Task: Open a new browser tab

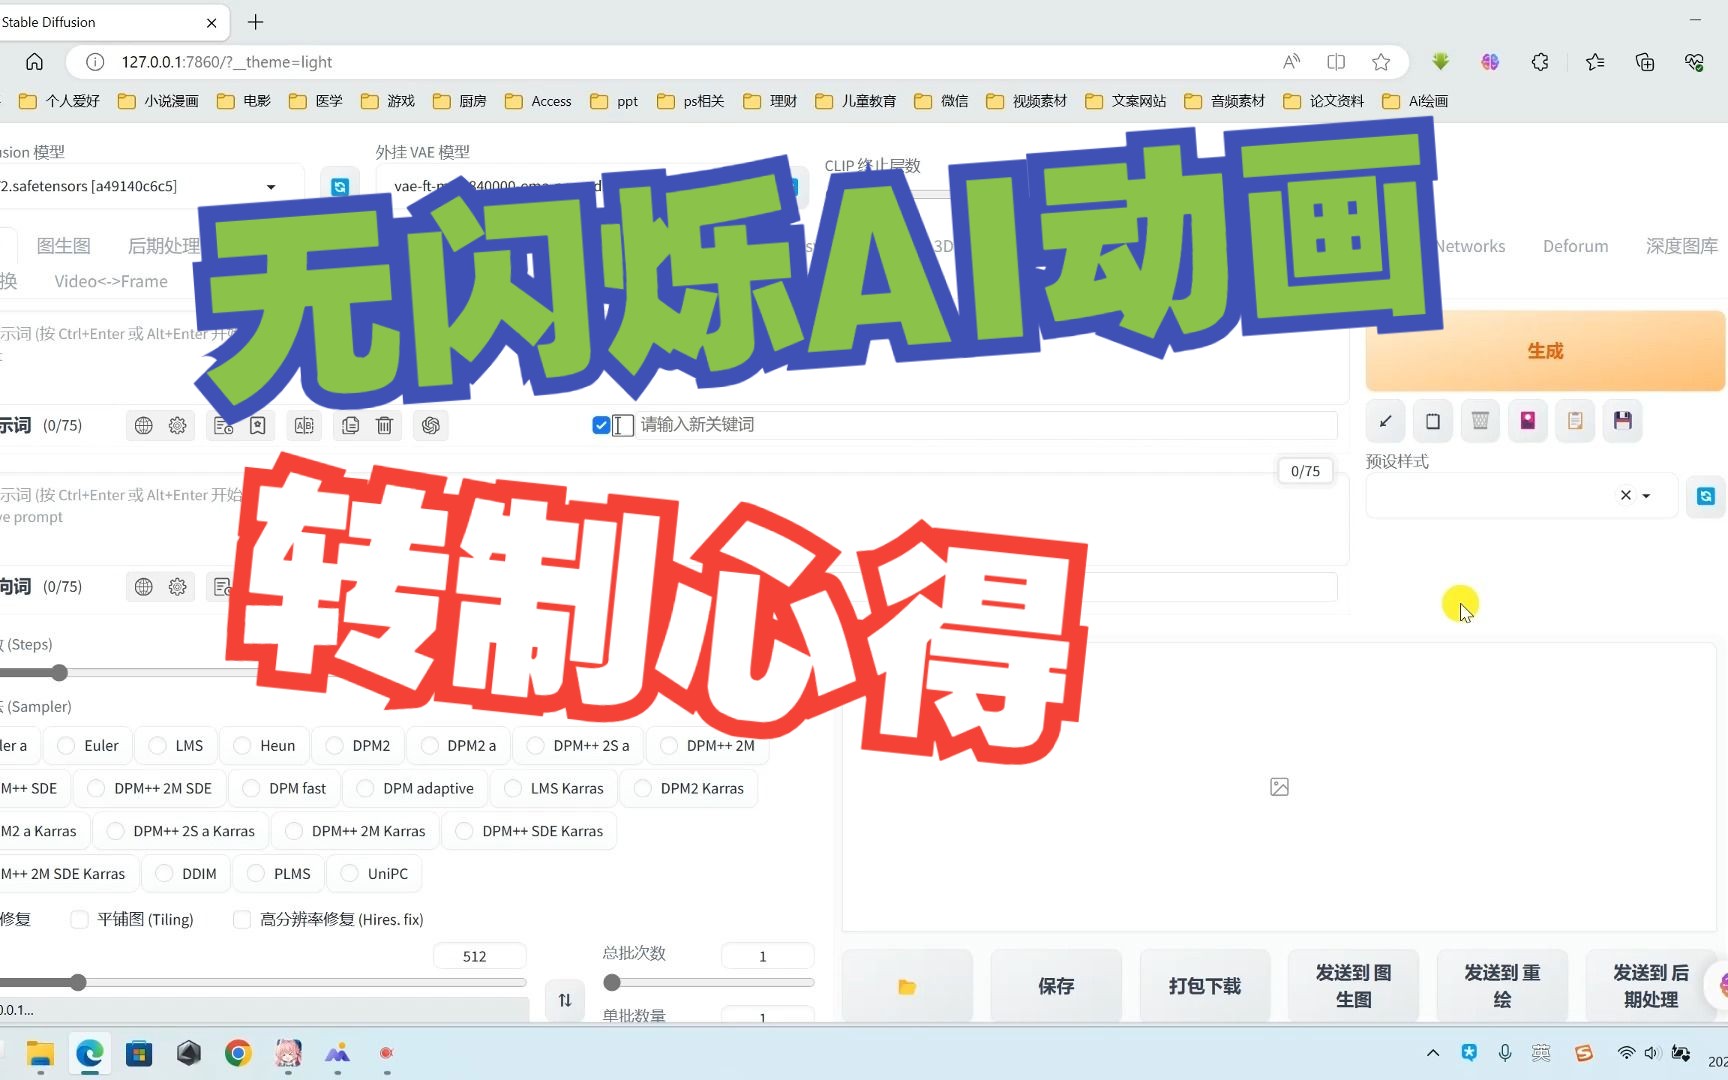Action: coord(256,22)
